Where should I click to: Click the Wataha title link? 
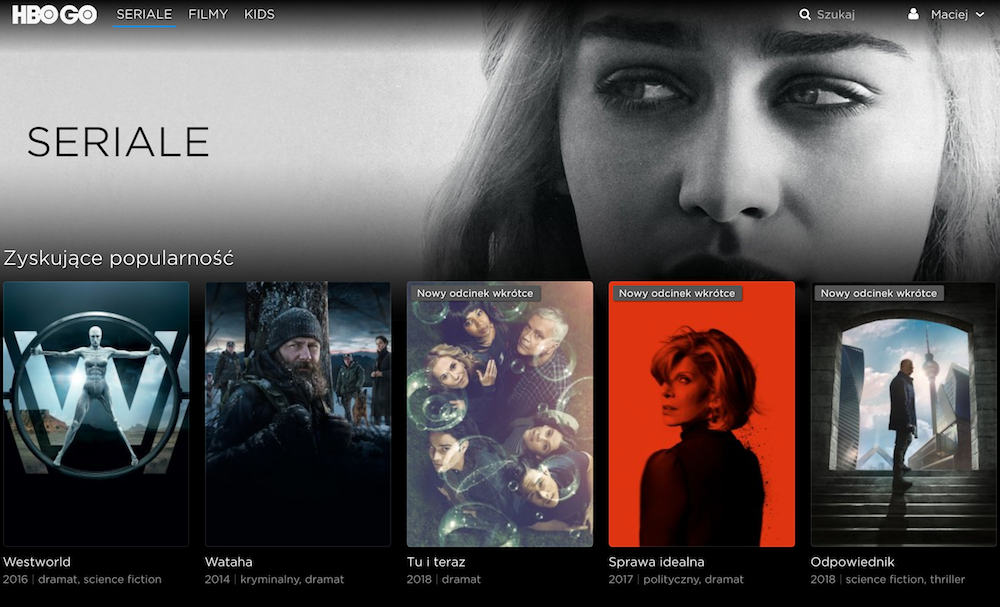pyautogui.click(x=228, y=562)
